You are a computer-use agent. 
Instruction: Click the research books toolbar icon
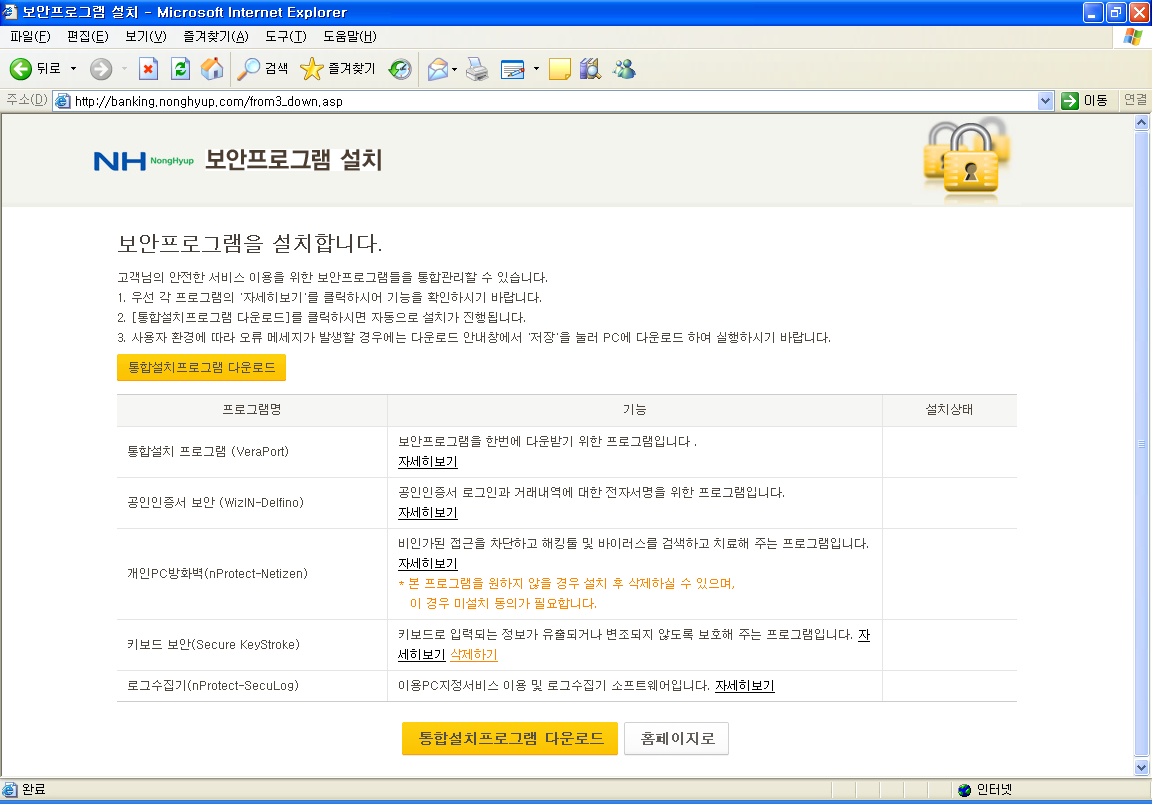(591, 69)
